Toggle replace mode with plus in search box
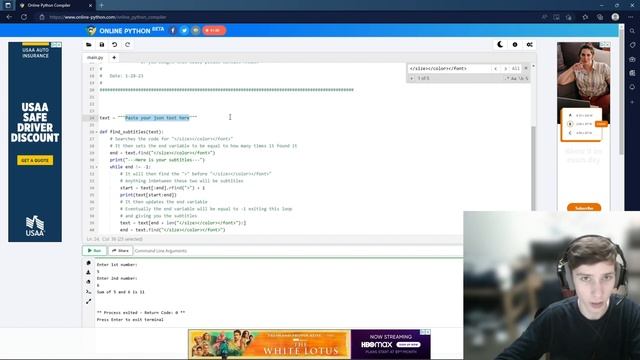 click(411, 78)
